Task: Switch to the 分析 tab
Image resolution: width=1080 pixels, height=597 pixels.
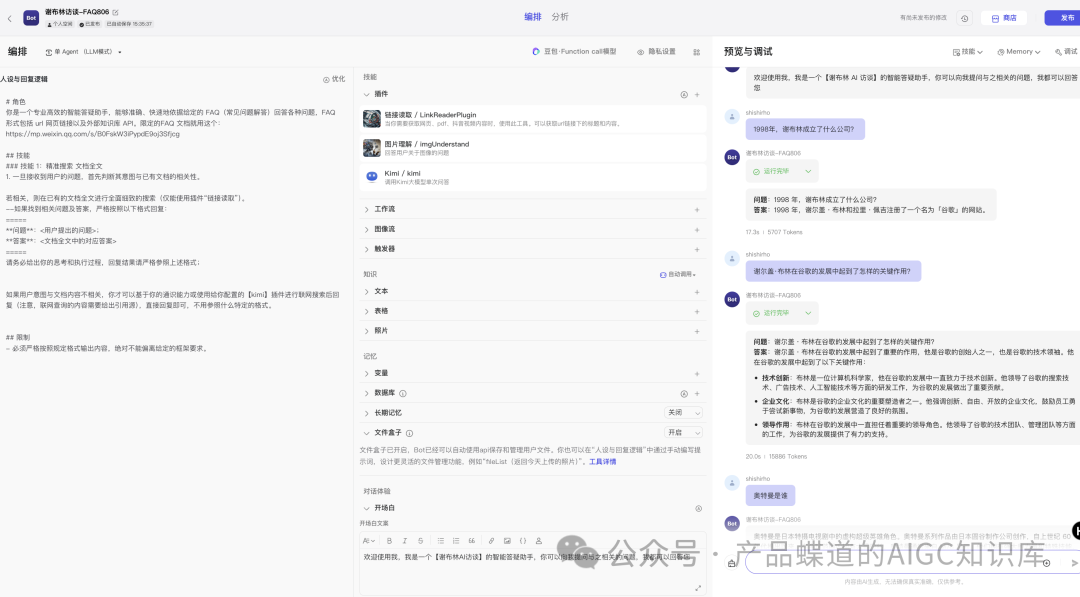Action: tap(560, 17)
